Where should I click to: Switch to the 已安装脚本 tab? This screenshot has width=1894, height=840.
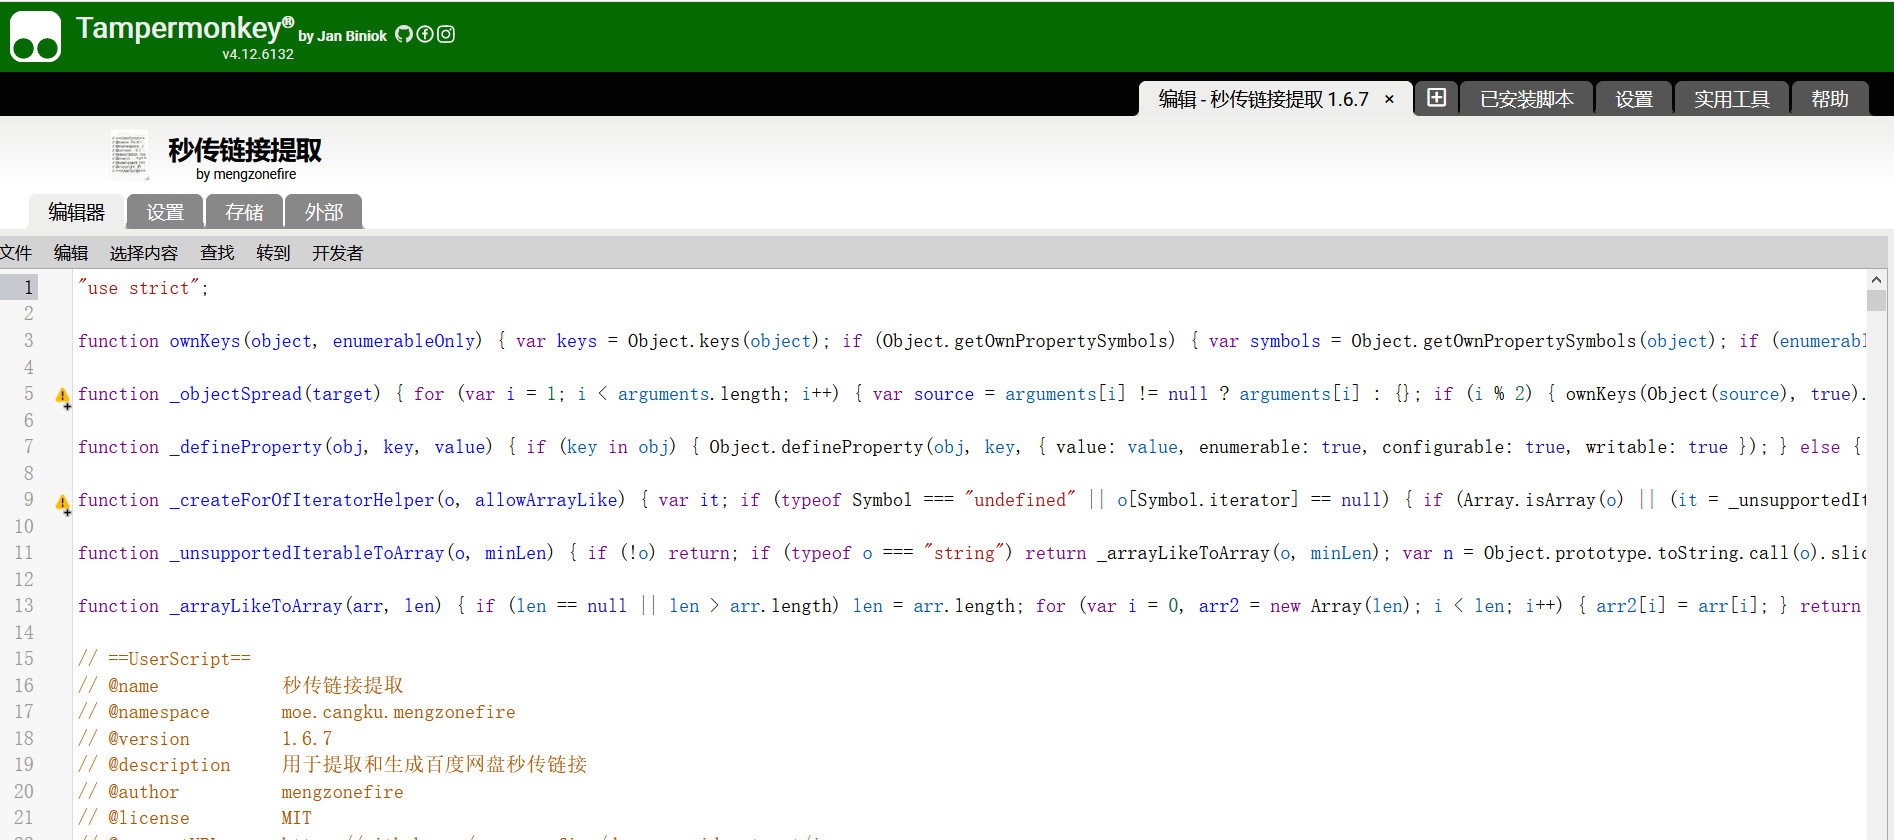pyautogui.click(x=1526, y=99)
